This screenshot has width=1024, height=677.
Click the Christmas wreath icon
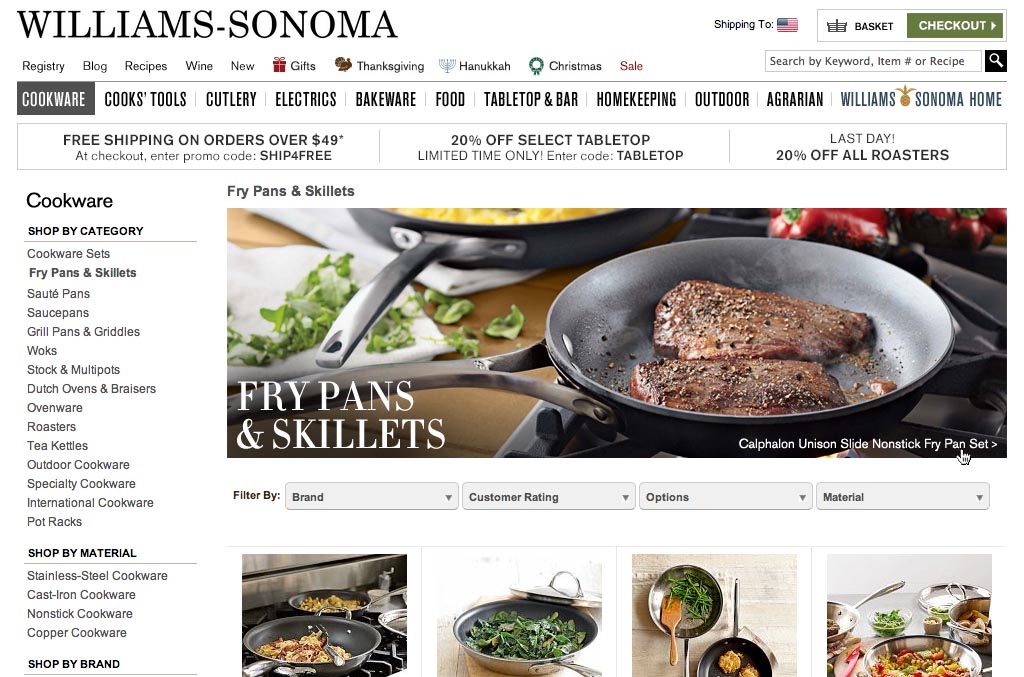point(536,65)
